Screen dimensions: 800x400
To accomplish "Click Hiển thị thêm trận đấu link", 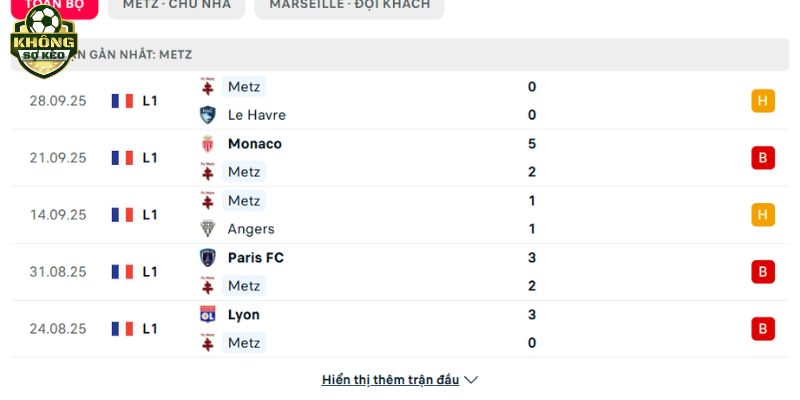I will click(390, 380).
